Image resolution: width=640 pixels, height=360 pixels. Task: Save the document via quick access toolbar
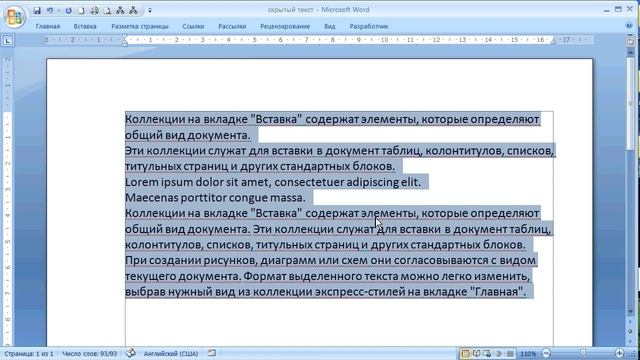[x=37, y=11]
